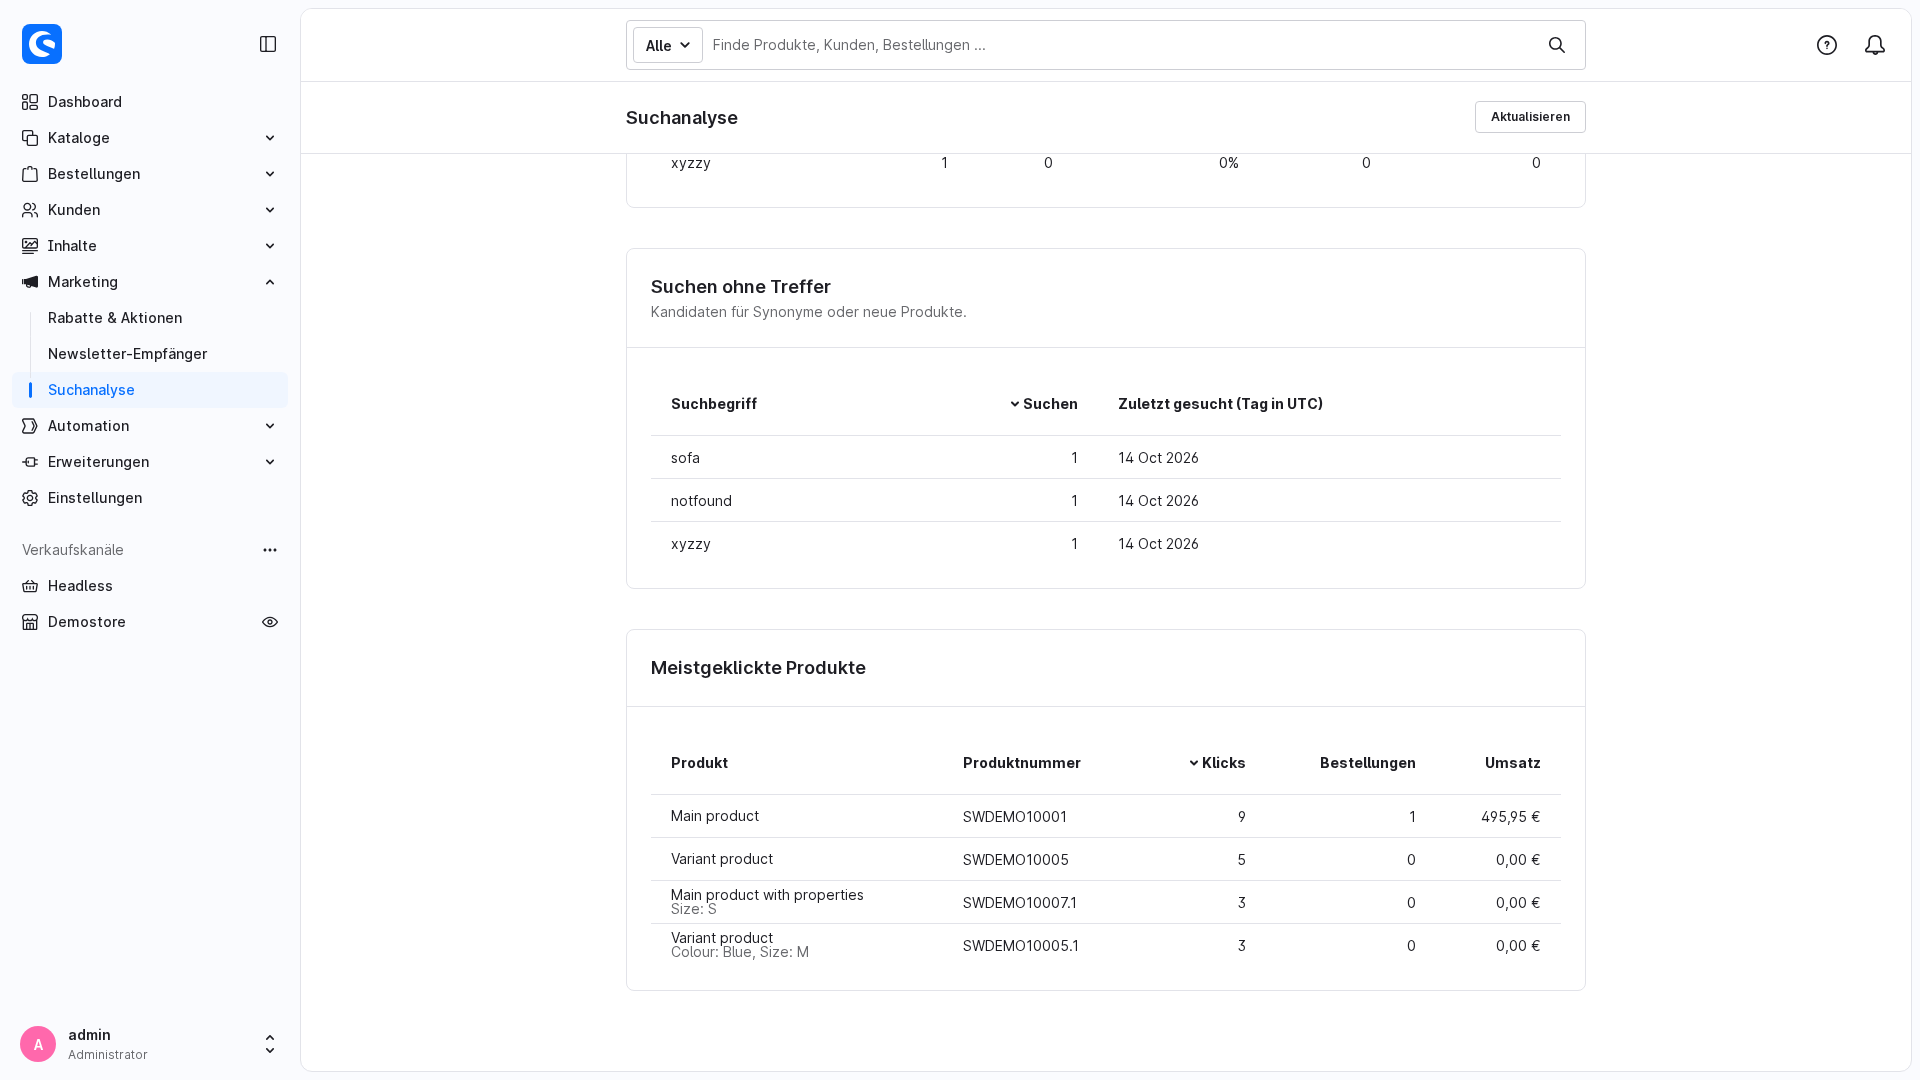
Task: Collapse the sidebar with the panel icon
Action: 268,44
